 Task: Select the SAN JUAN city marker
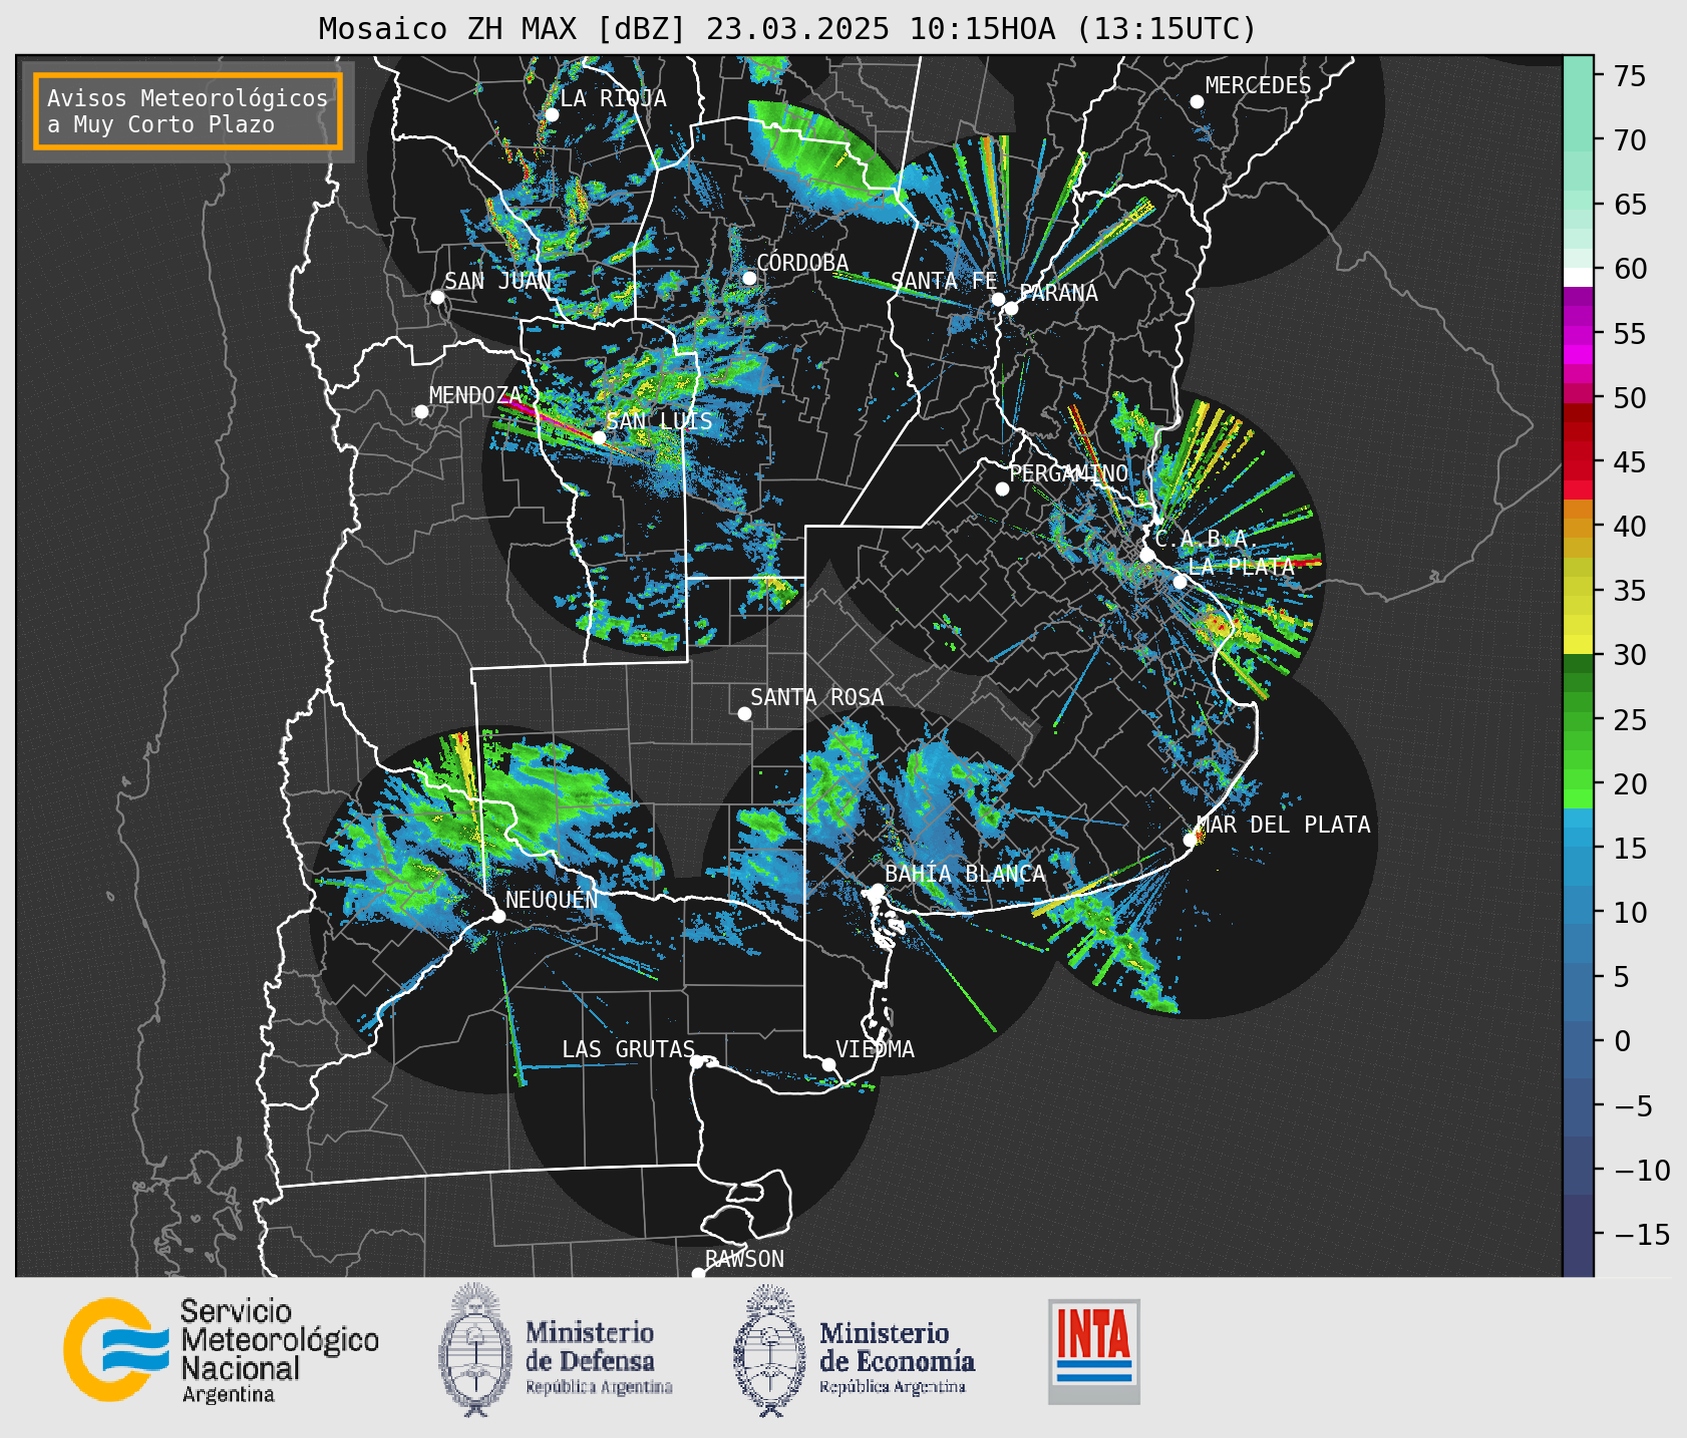coord(437,297)
